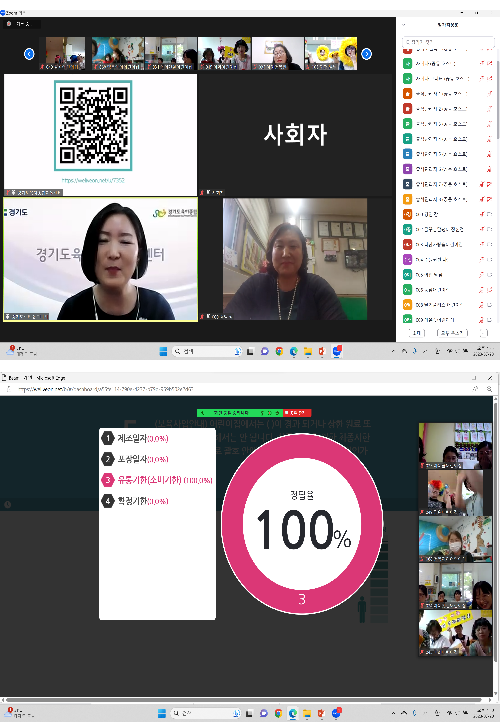Open gallery thumbnail of woman wearing glasses
Screen dimensions: 501x724
coord(278,54)
